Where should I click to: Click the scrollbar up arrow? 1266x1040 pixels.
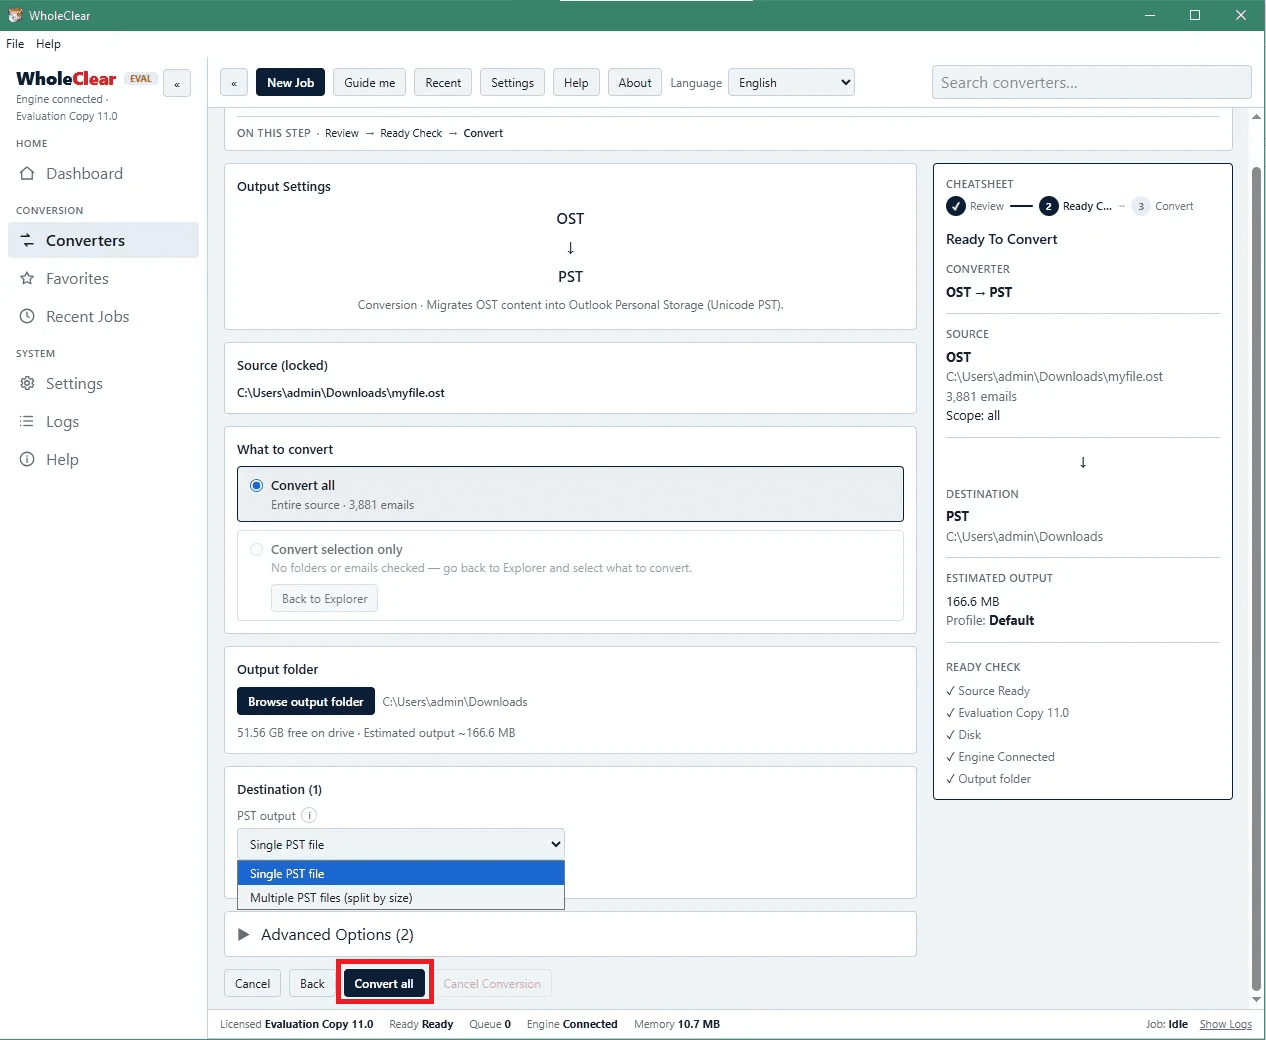[1256, 117]
